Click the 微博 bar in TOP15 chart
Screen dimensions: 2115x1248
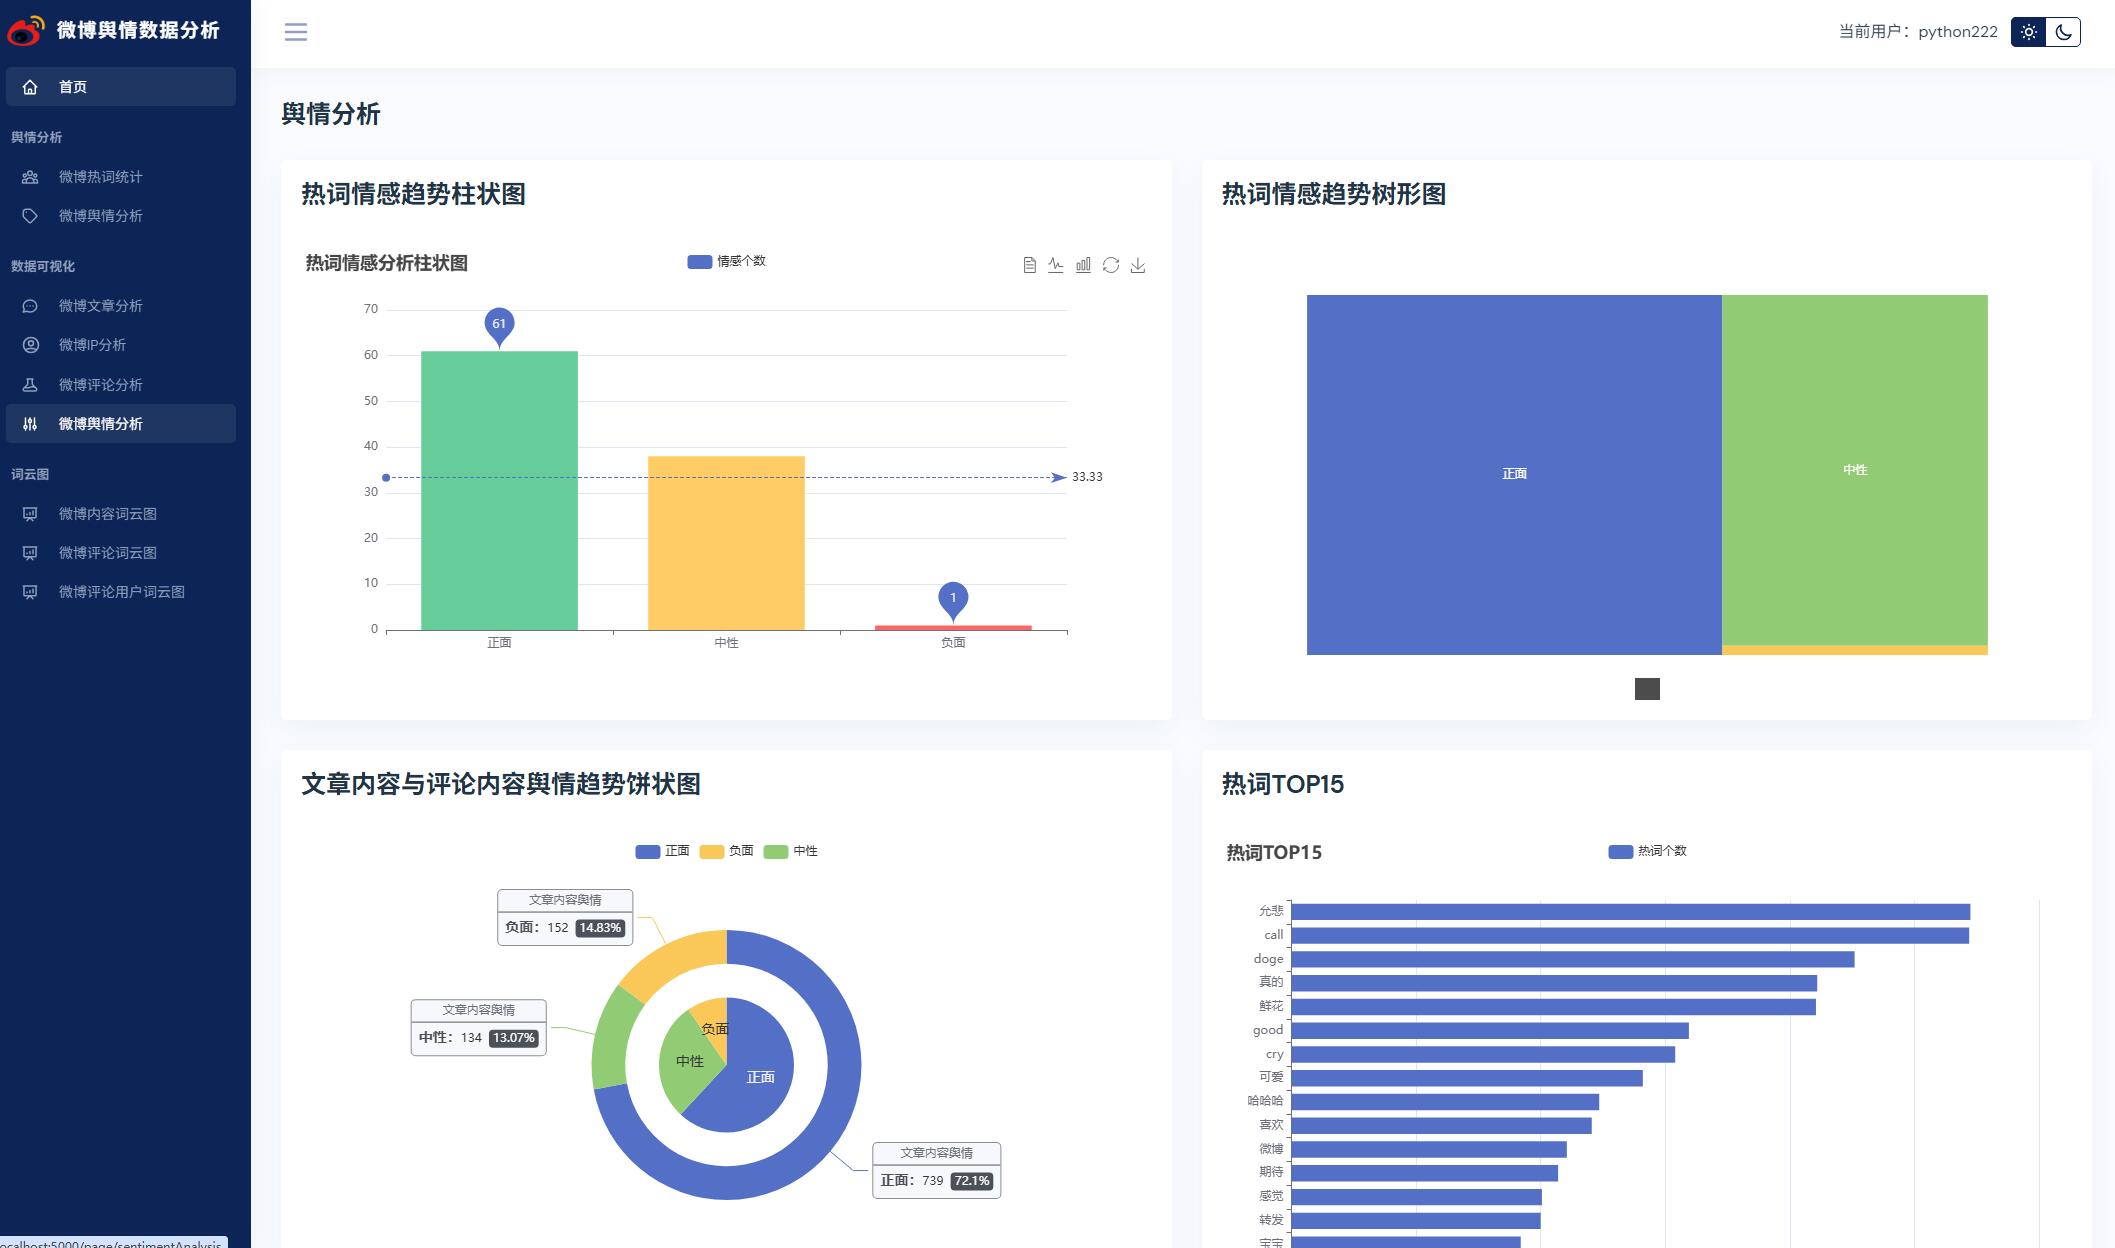click(1428, 1150)
